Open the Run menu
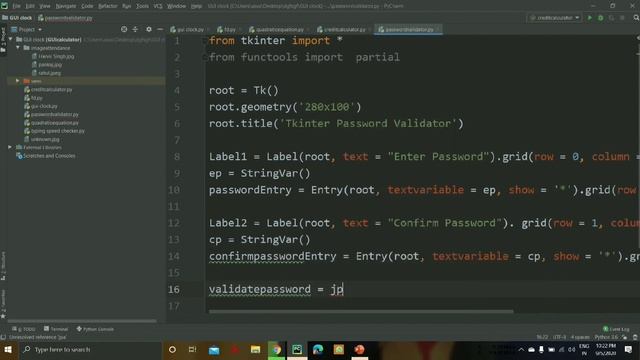640x360 pixels. [x=127, y=6]
